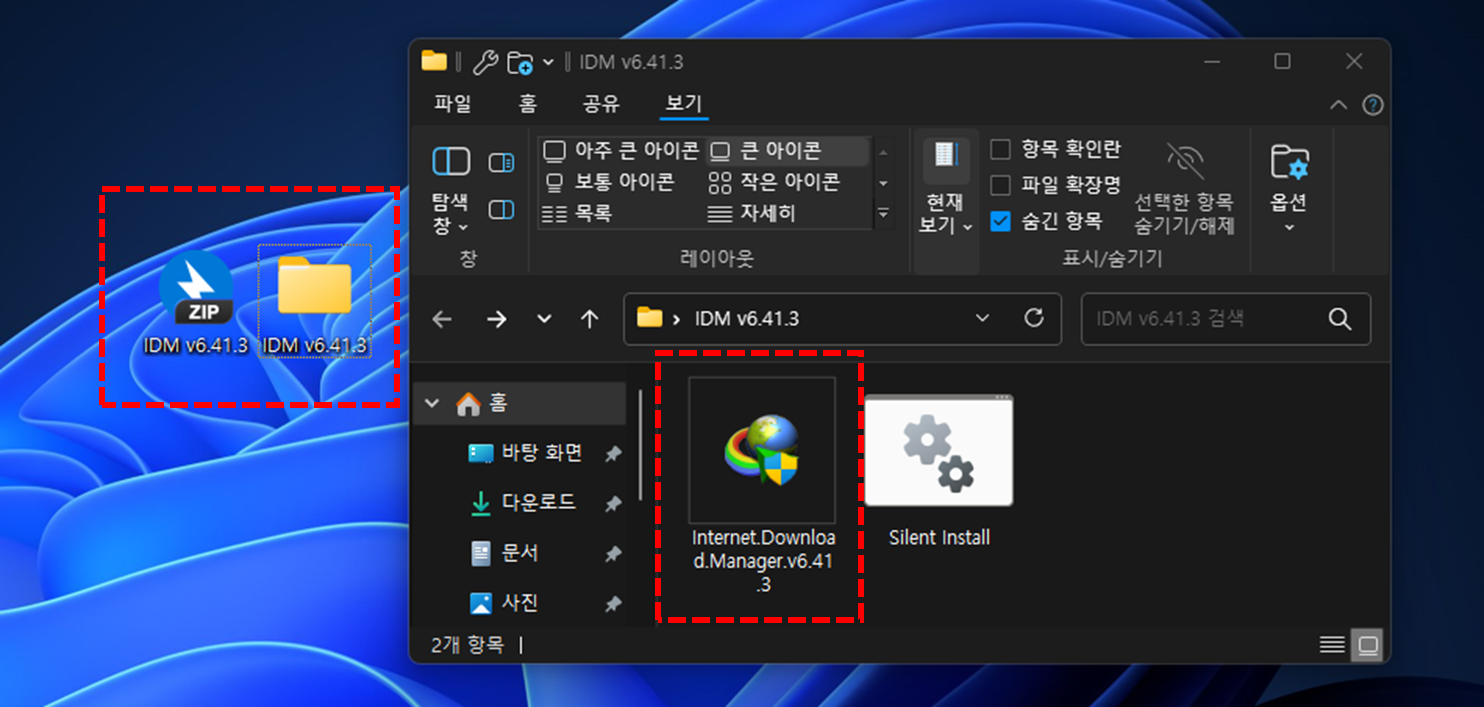Select the Internet.Download.Manager.v6.41.3 installer file
The width and height of the screenshot is (1484, 707).
pos(762,486)
